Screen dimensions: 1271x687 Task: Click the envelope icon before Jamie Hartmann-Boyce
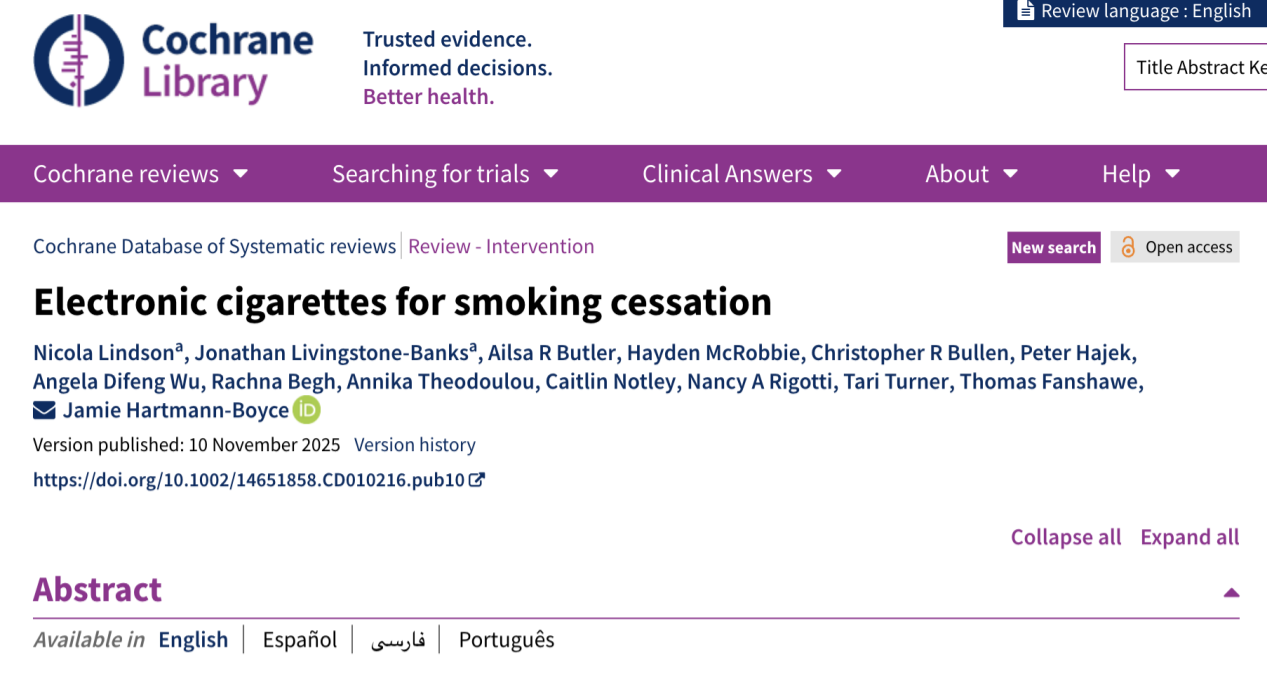[x=44, y=411]
